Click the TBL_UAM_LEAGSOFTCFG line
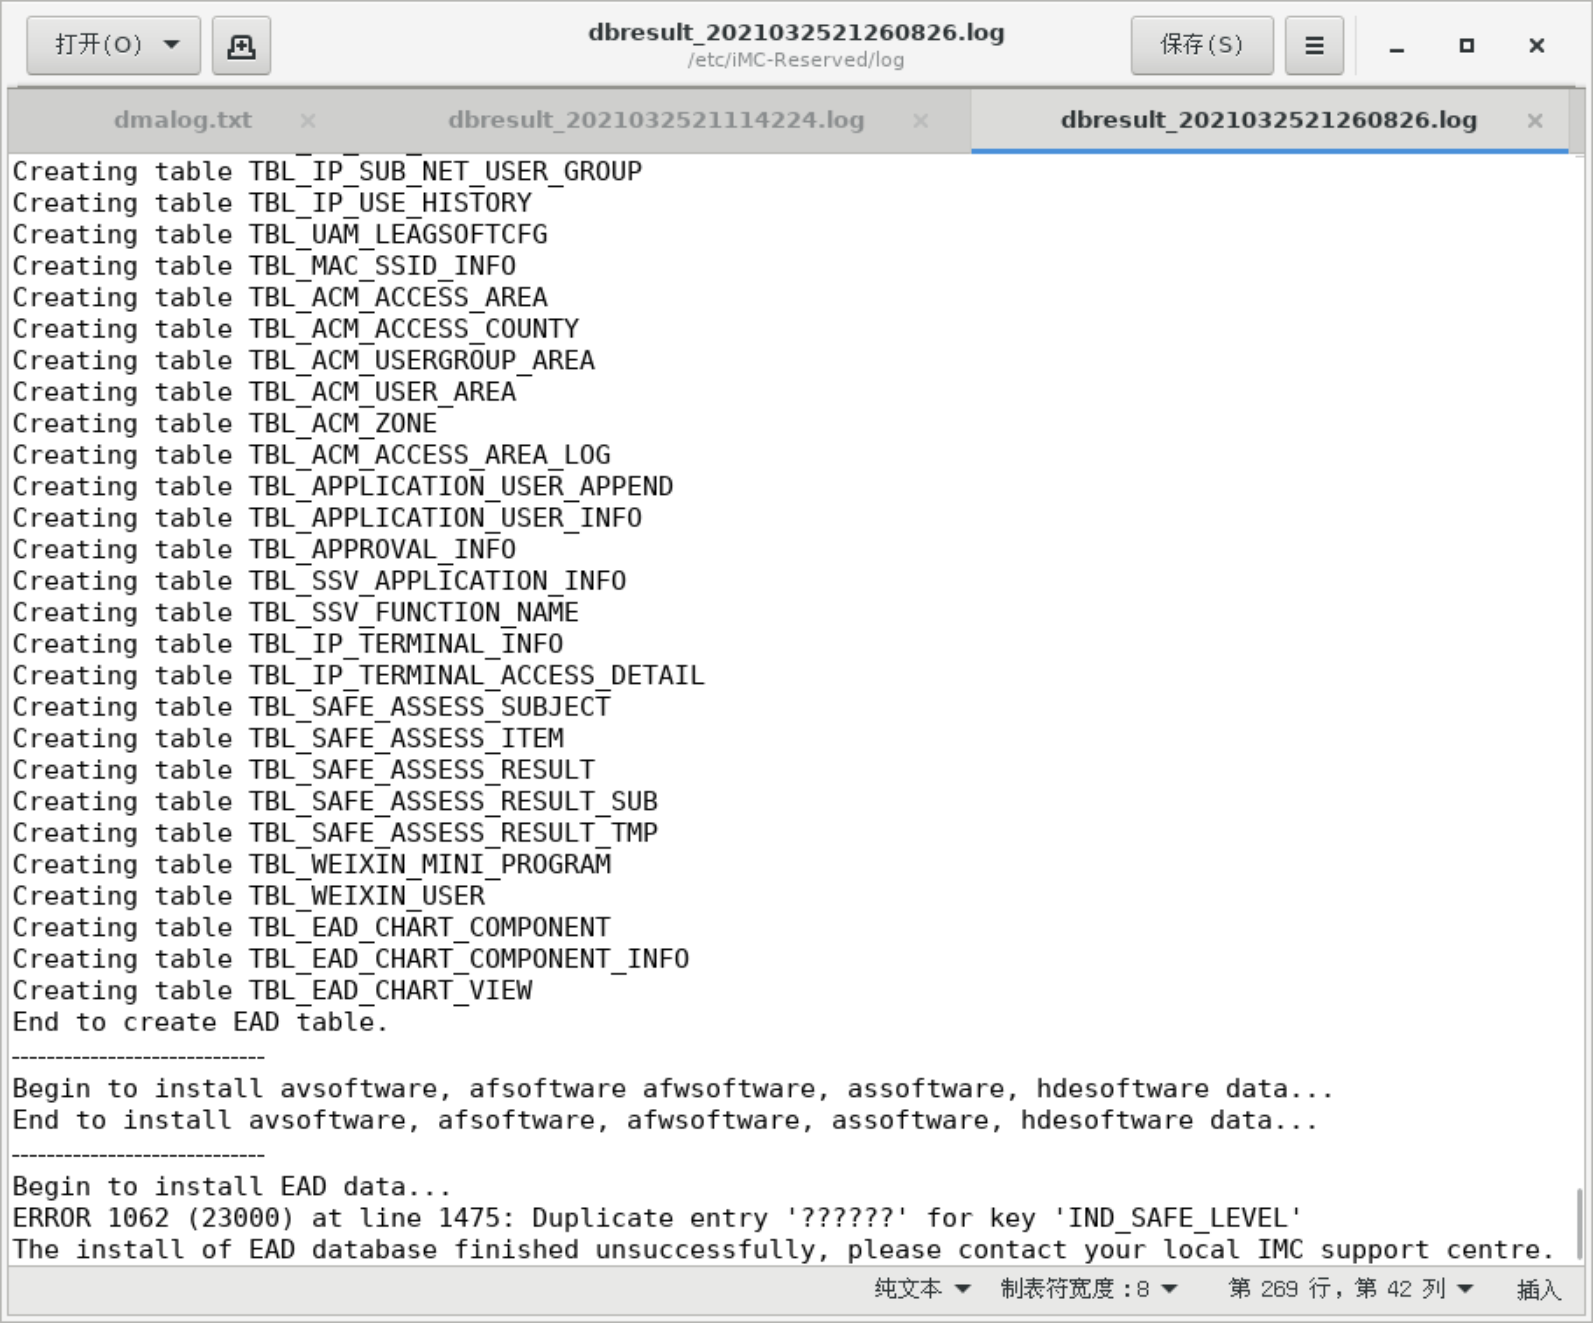Image resolution: width=1593 pixels, height=1323 pixels. (x=280, y=235)
